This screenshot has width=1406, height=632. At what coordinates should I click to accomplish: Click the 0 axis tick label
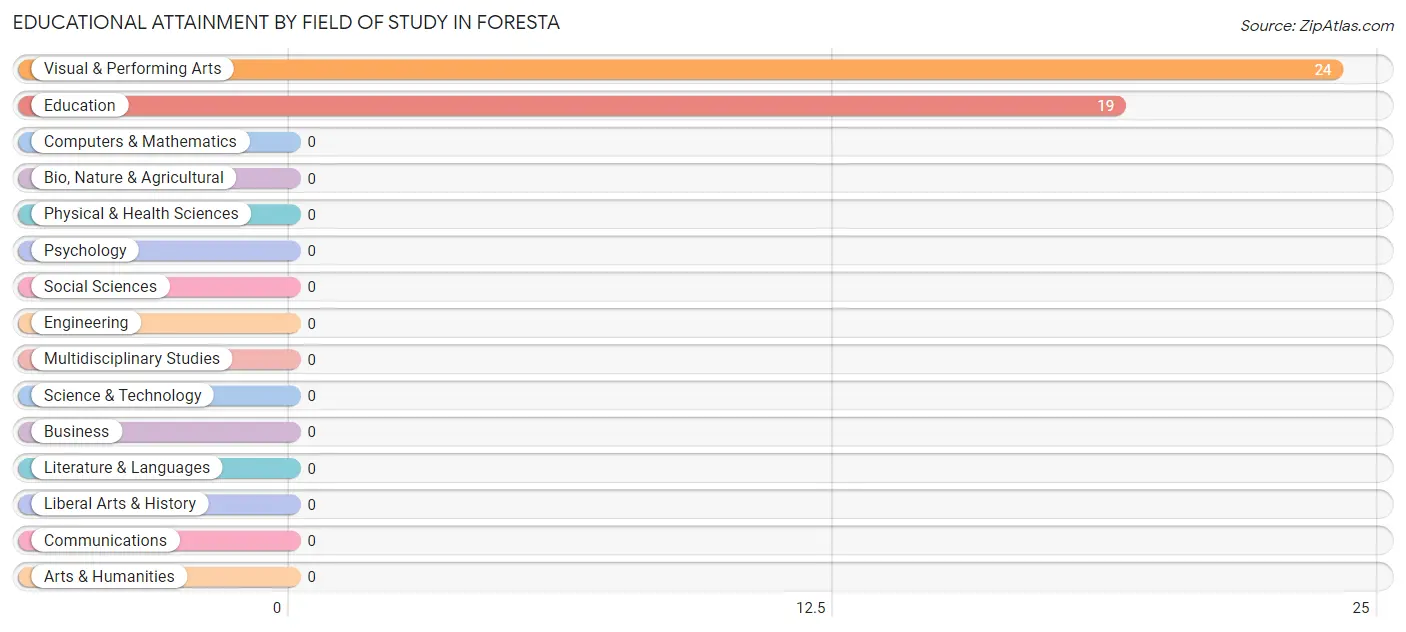pyautogui.click(x=277, y=608)
